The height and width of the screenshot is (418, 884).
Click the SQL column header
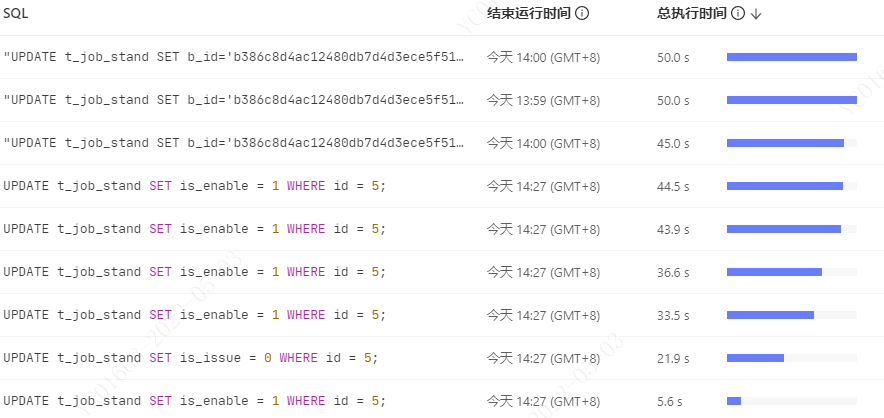click(x=15, y=14)
